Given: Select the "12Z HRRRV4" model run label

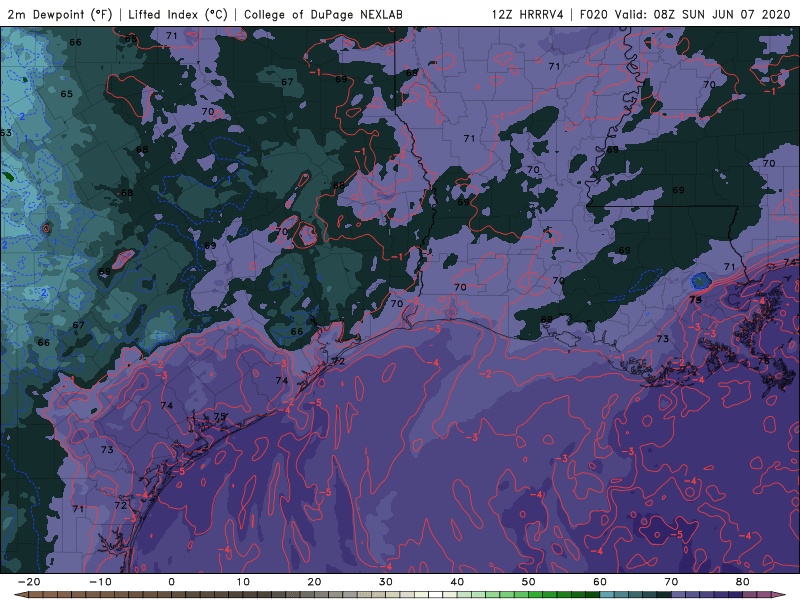Looking at the screenshot, I should coord(528,14).
